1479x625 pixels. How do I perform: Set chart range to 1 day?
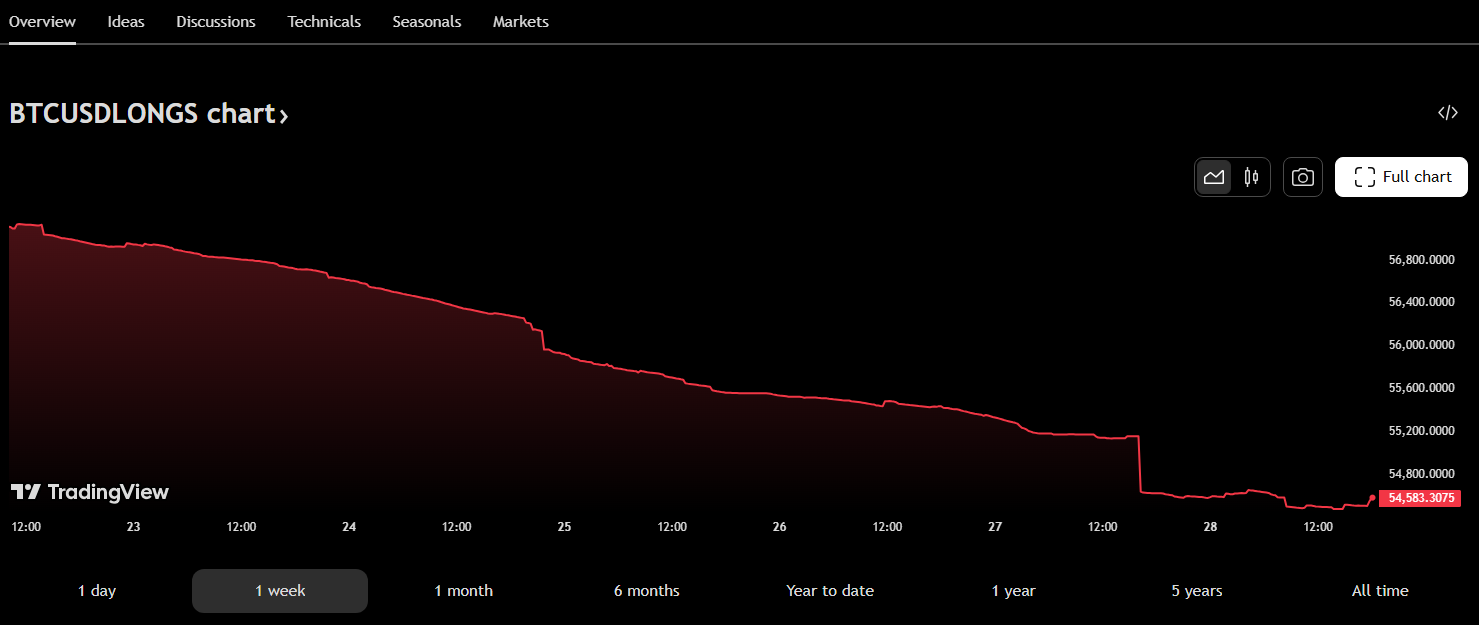pos(97,591)
